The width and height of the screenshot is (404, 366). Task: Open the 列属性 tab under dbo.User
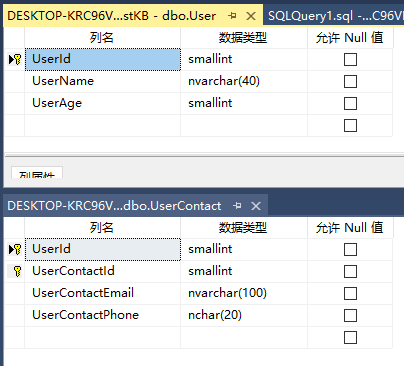pos(37,173)
